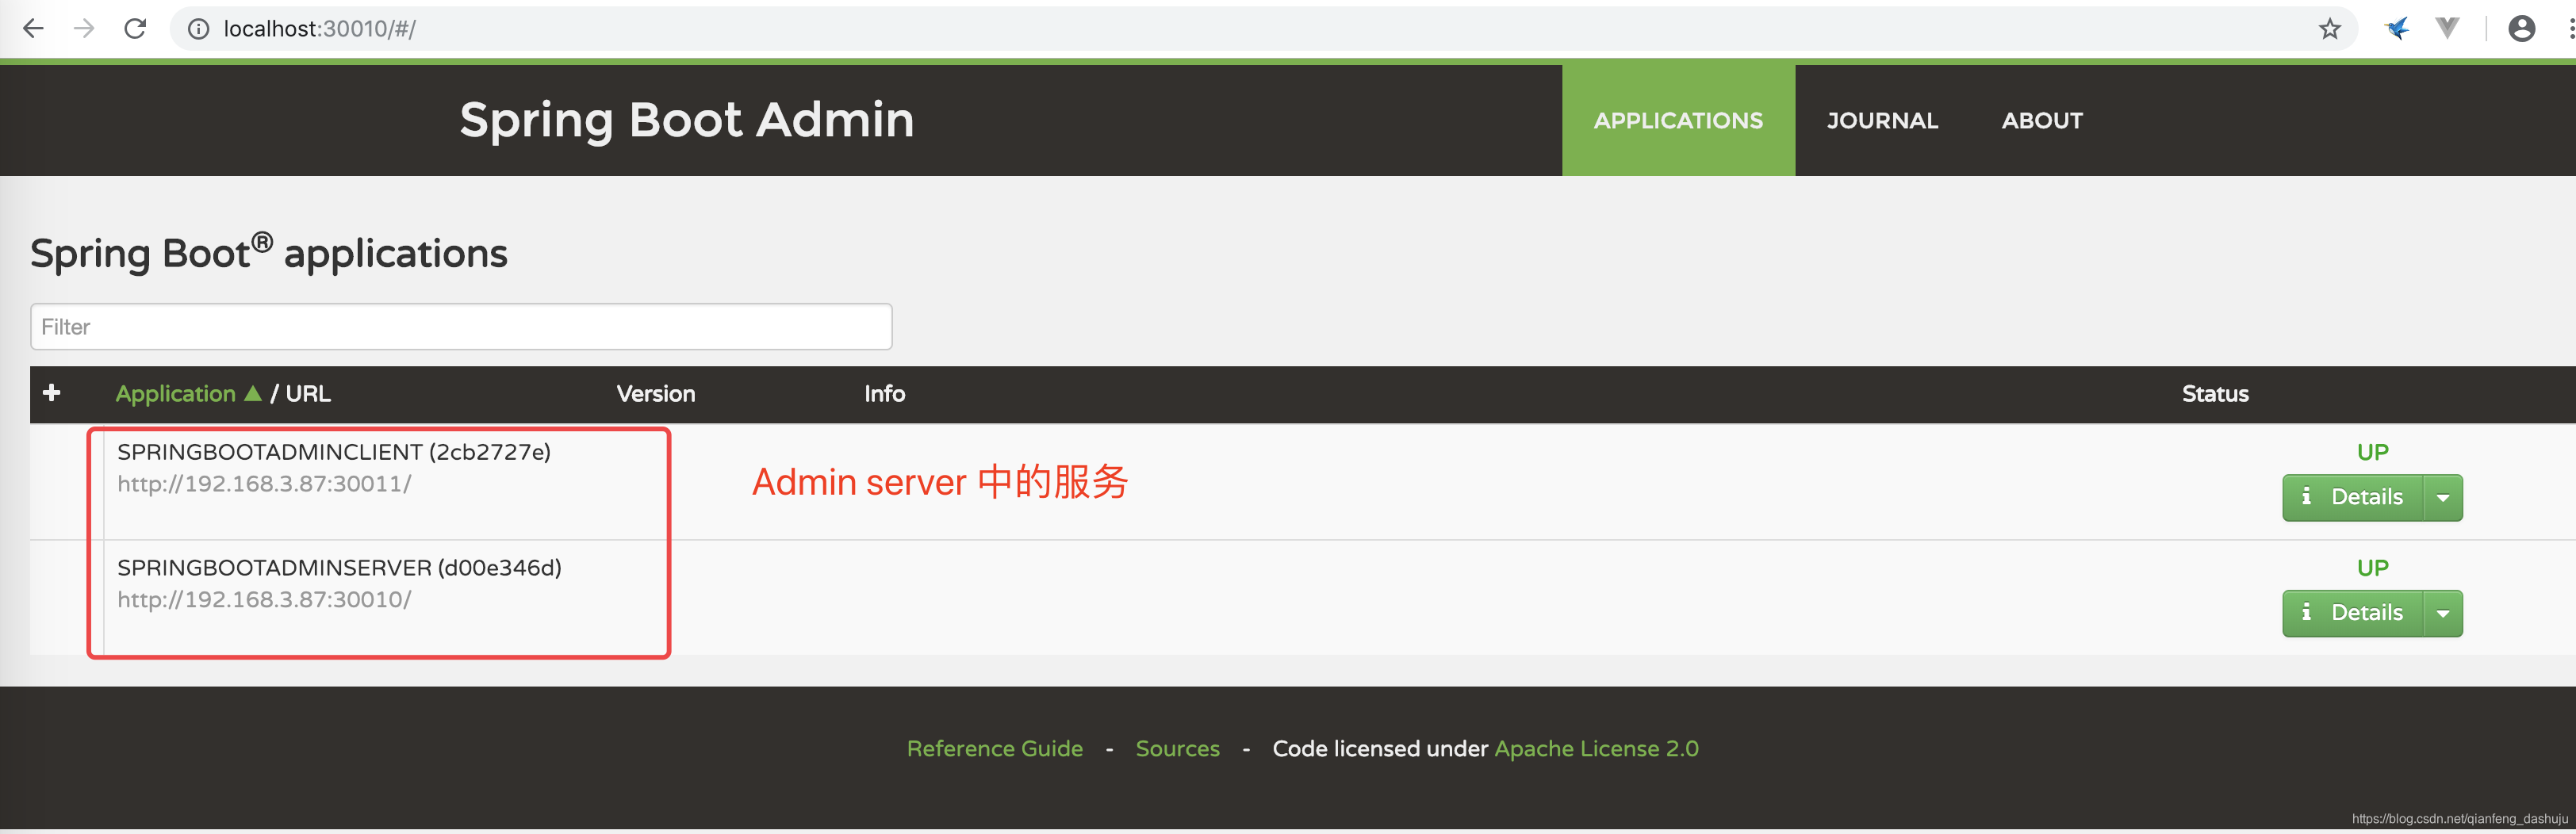Open the Reference Guide link
The height and width of the screenshot is (834, 2576).
coord(995,749)
